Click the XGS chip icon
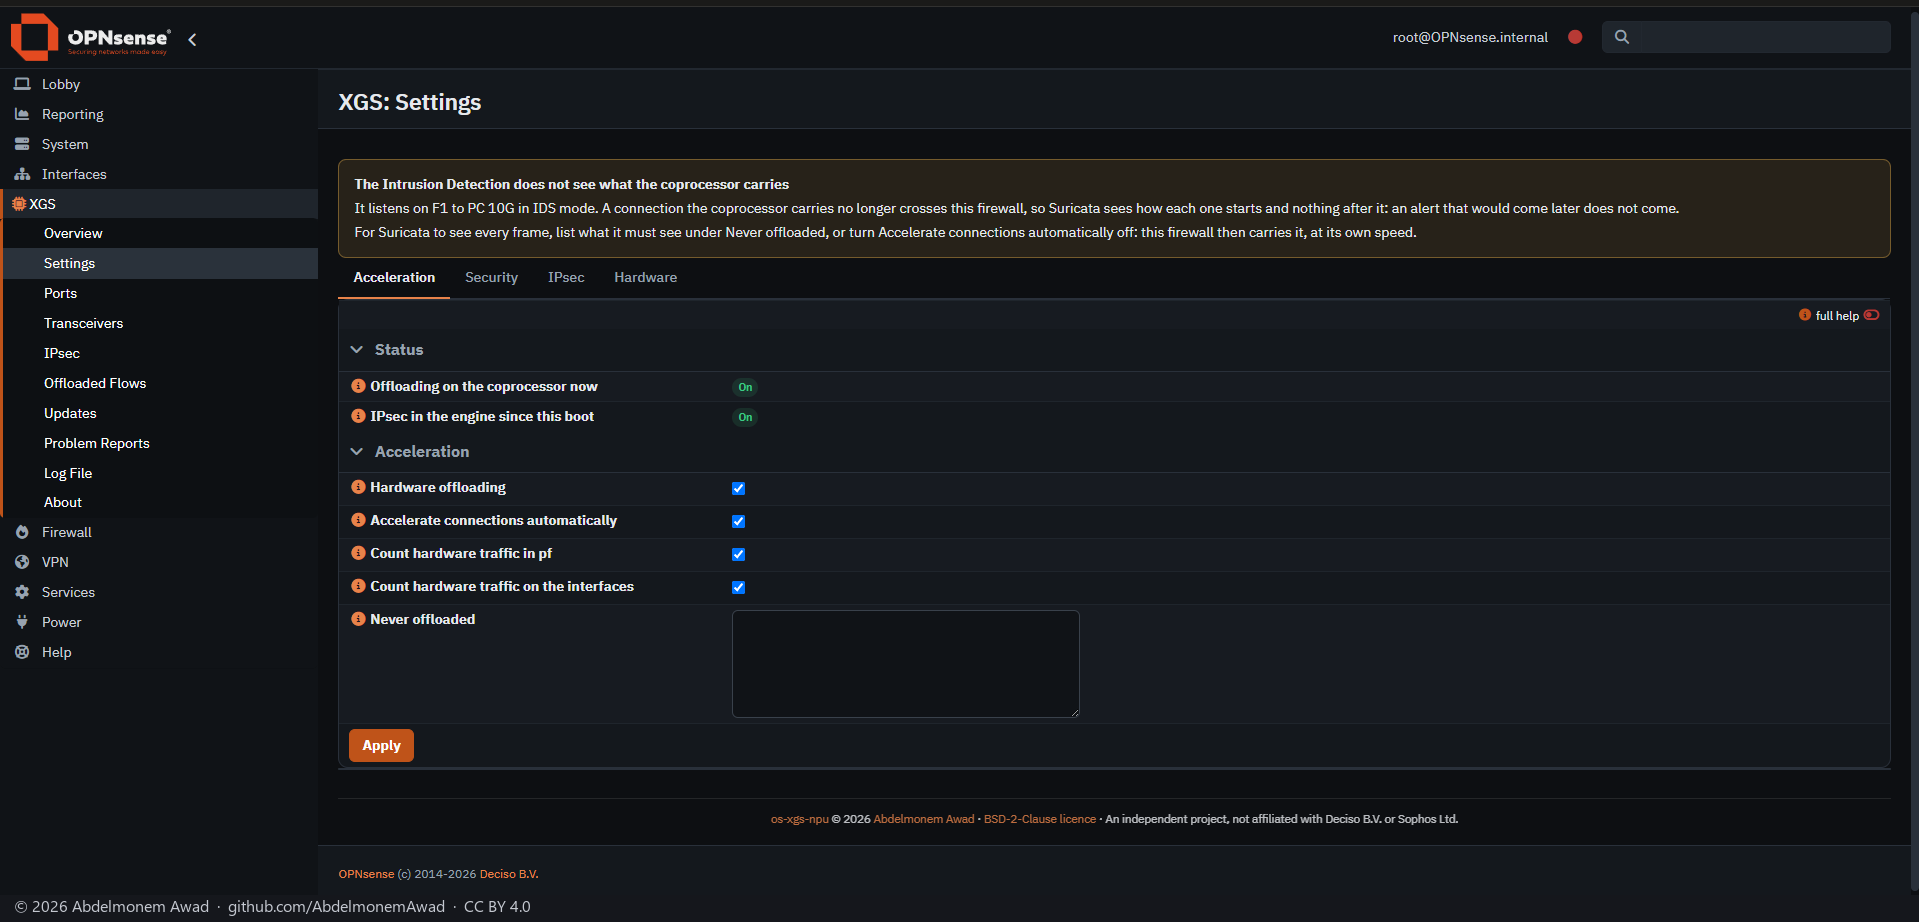 tap(18, 204)
